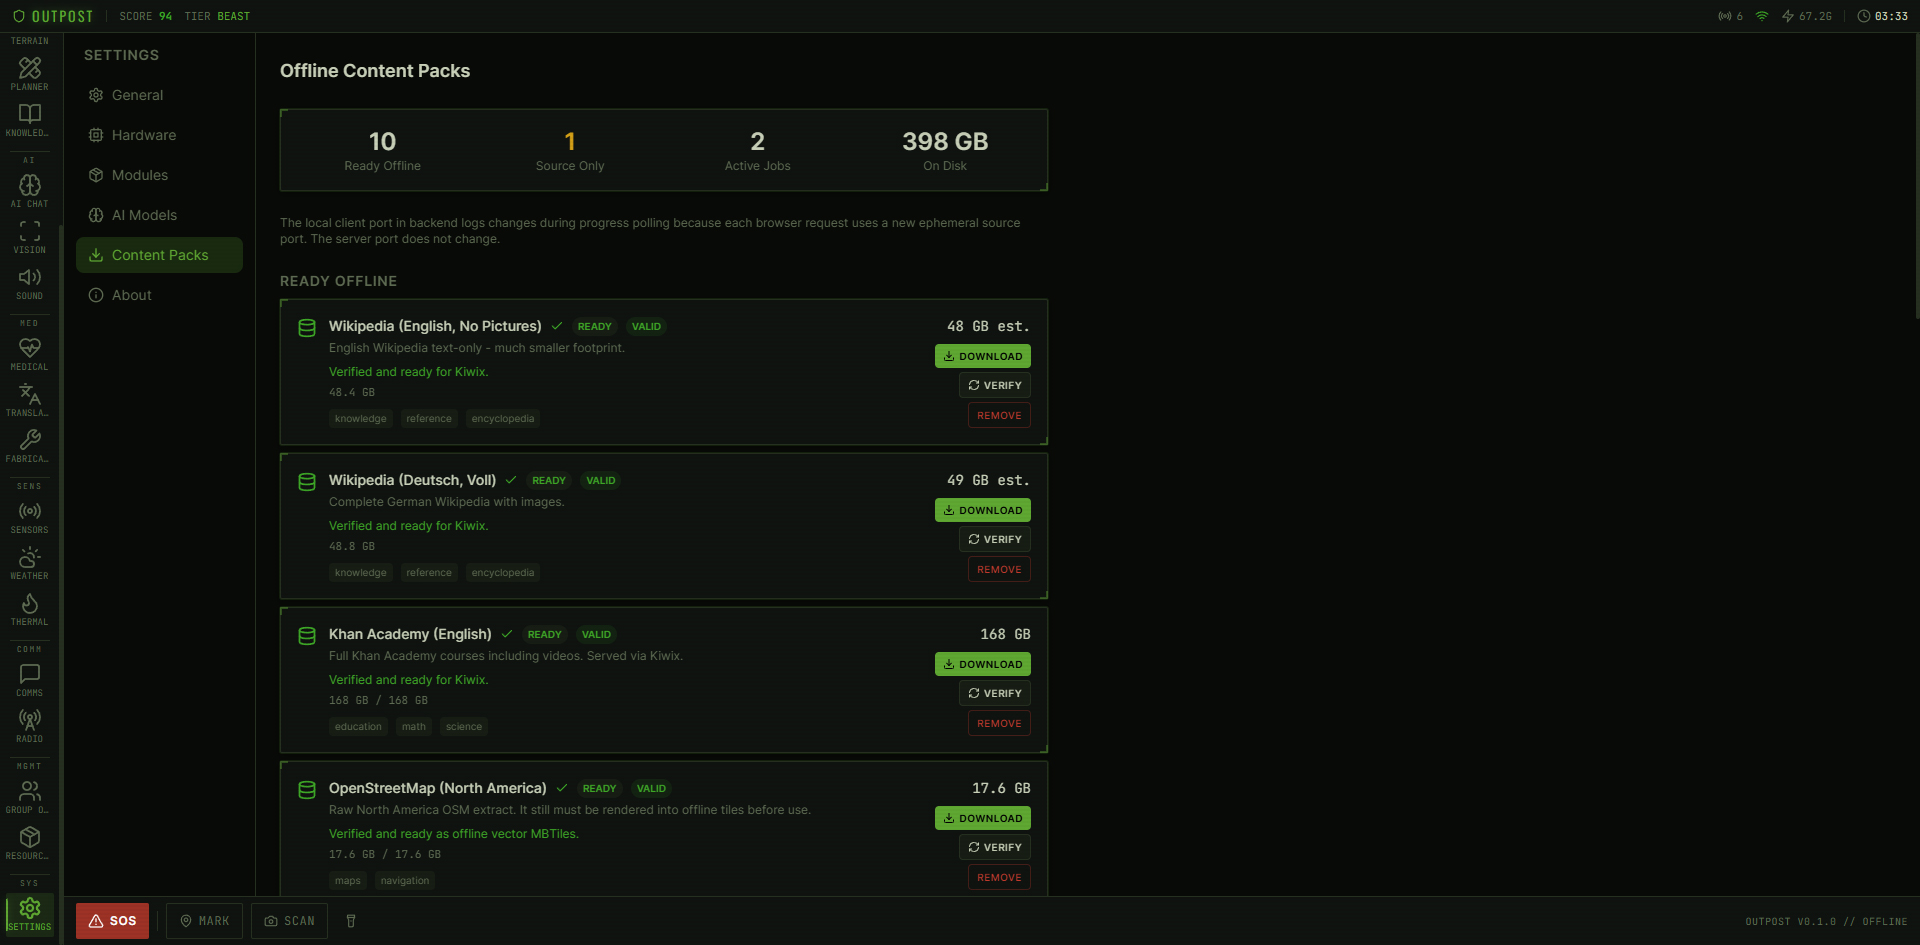Verify the Khan Academy (English) pack
The width and height of the screenshot is (1920, 945).
pyautogui.click(x=994, y=693)
